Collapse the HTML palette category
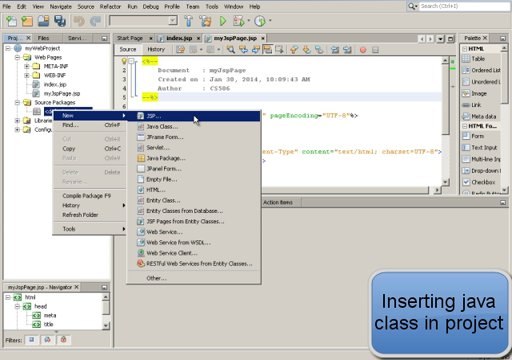The width and height of the screenshot is (512, 360). (465, 49)
